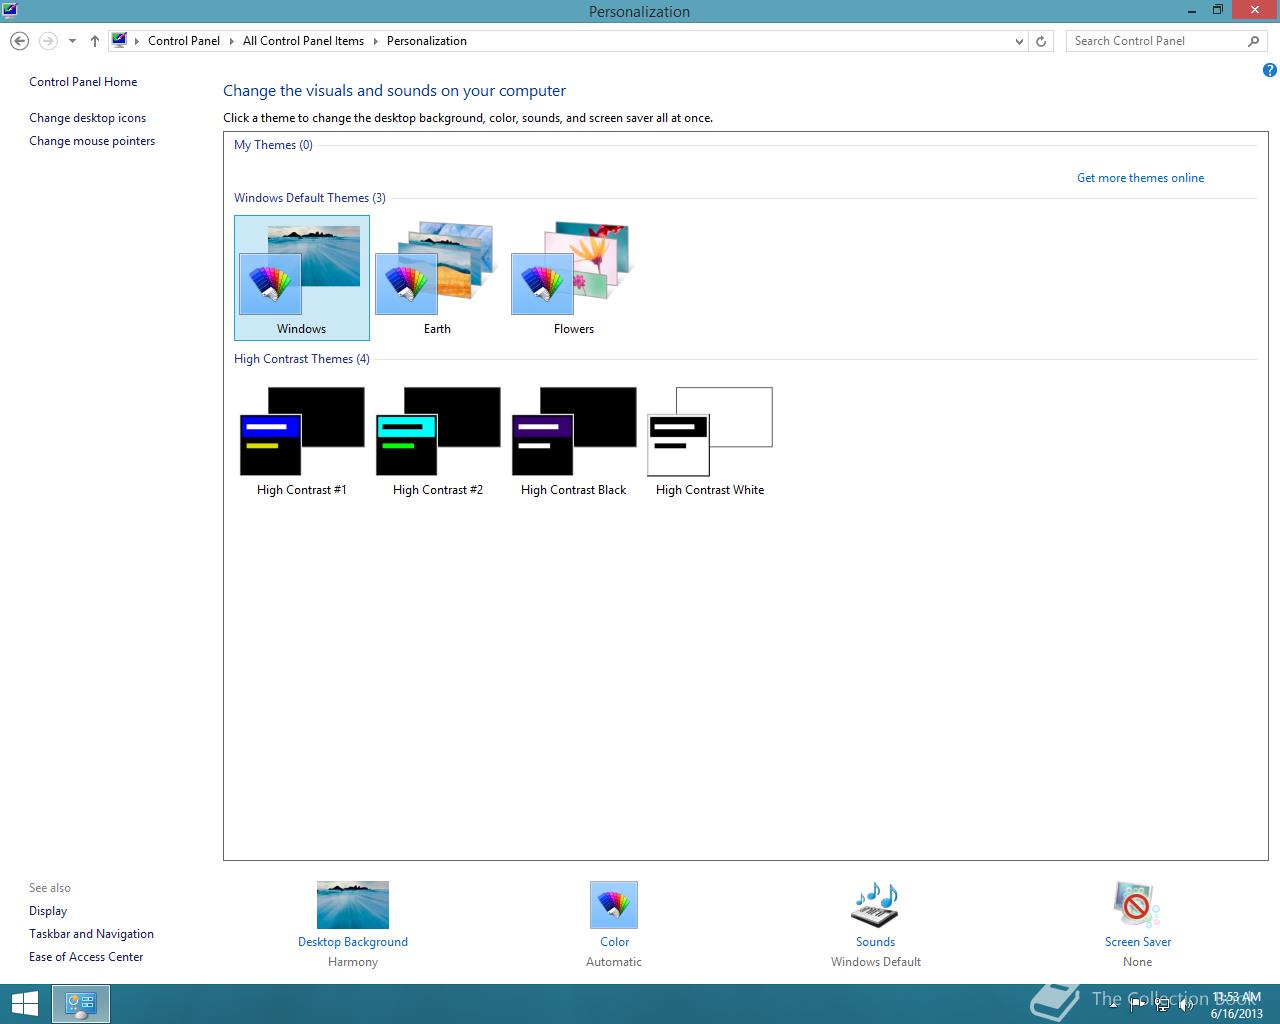Click Get more themes online
Screen dimensions: 1280x1024
pos(1140,178)
